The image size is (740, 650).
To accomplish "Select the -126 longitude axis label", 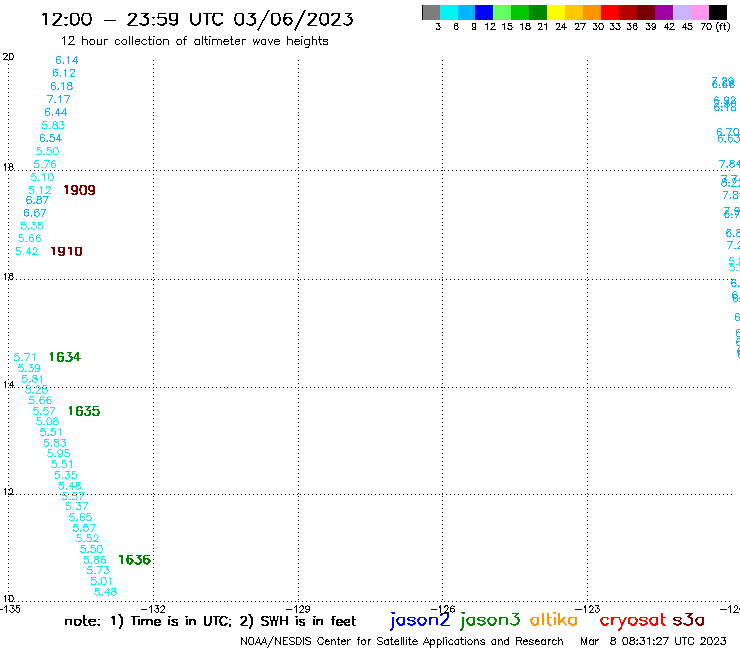I will click(x=443, y=609).
